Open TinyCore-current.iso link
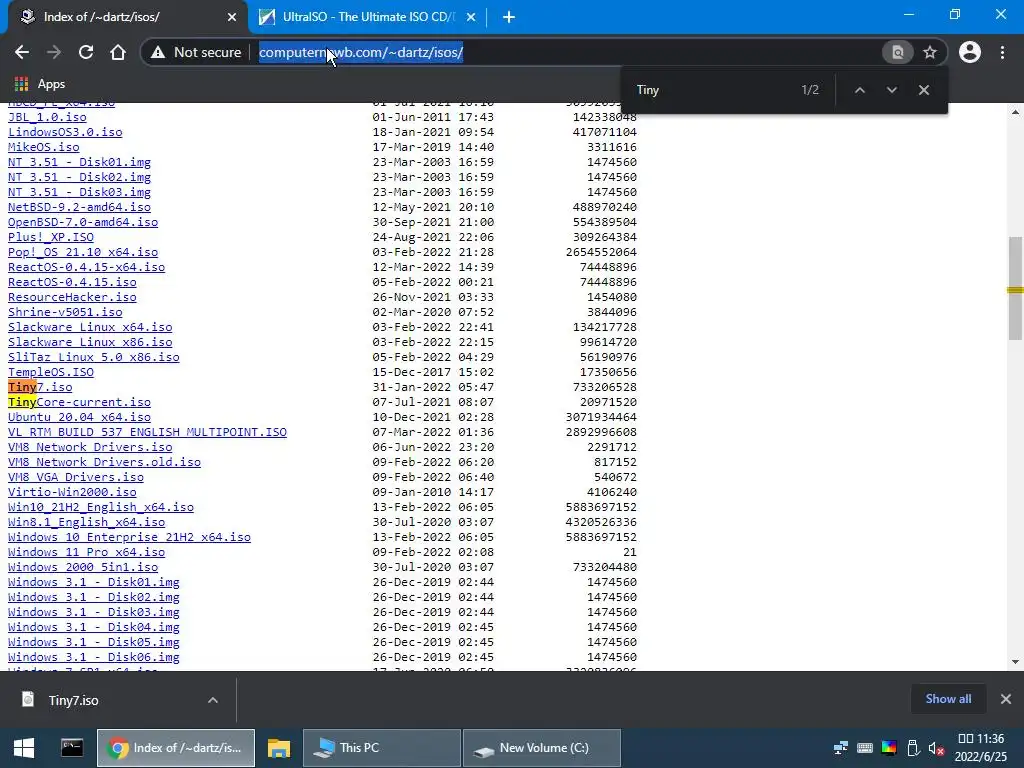This screenshot has height=768, width=1024. coord(79,402)
